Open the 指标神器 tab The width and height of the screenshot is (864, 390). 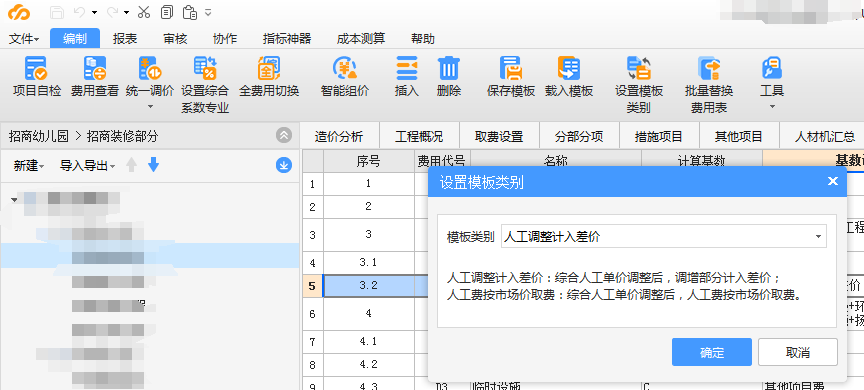coord(287,39)
